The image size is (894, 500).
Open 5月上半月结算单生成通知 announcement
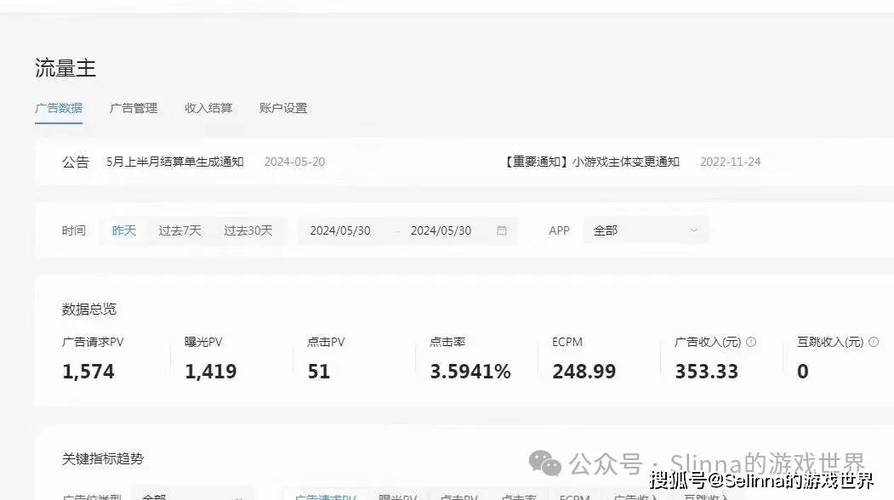175,162
